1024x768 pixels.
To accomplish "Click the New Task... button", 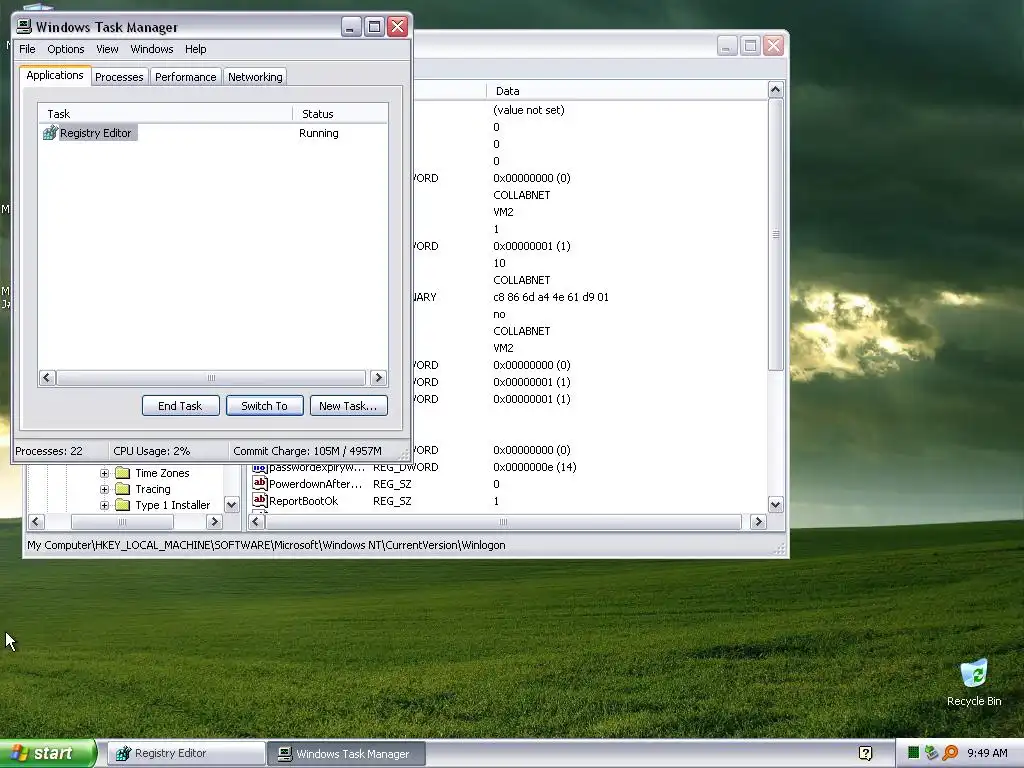I will [x=348, y=406].
